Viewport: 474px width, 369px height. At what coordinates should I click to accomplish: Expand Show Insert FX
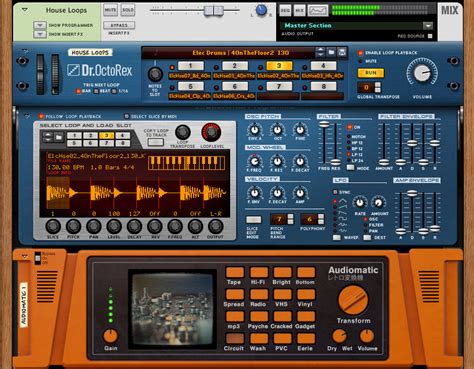pyautogui.click(x=40, y=34)
